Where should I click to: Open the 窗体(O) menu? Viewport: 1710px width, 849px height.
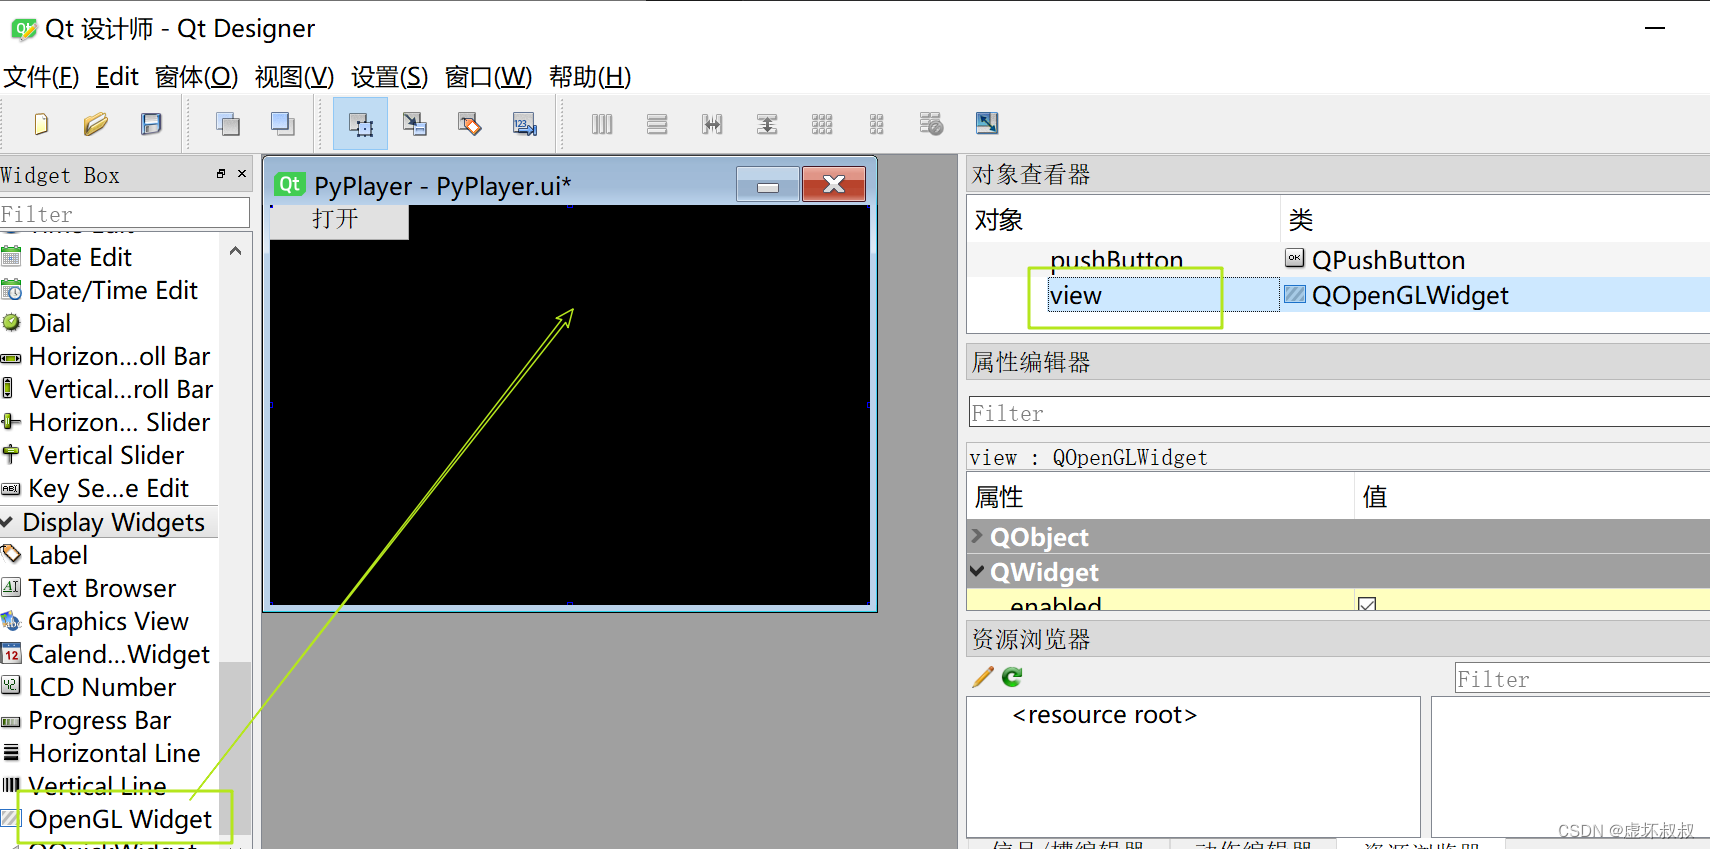tap(197, 77)
